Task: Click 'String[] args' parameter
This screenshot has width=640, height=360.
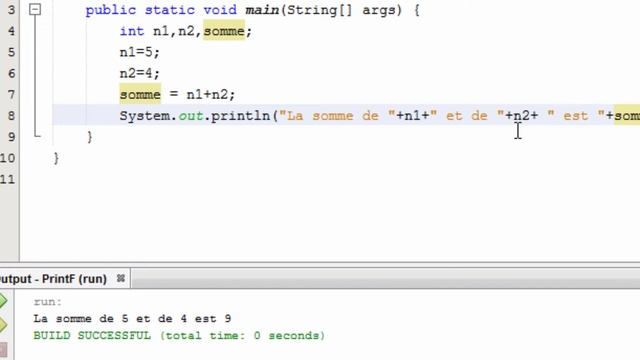Action: 342,10
